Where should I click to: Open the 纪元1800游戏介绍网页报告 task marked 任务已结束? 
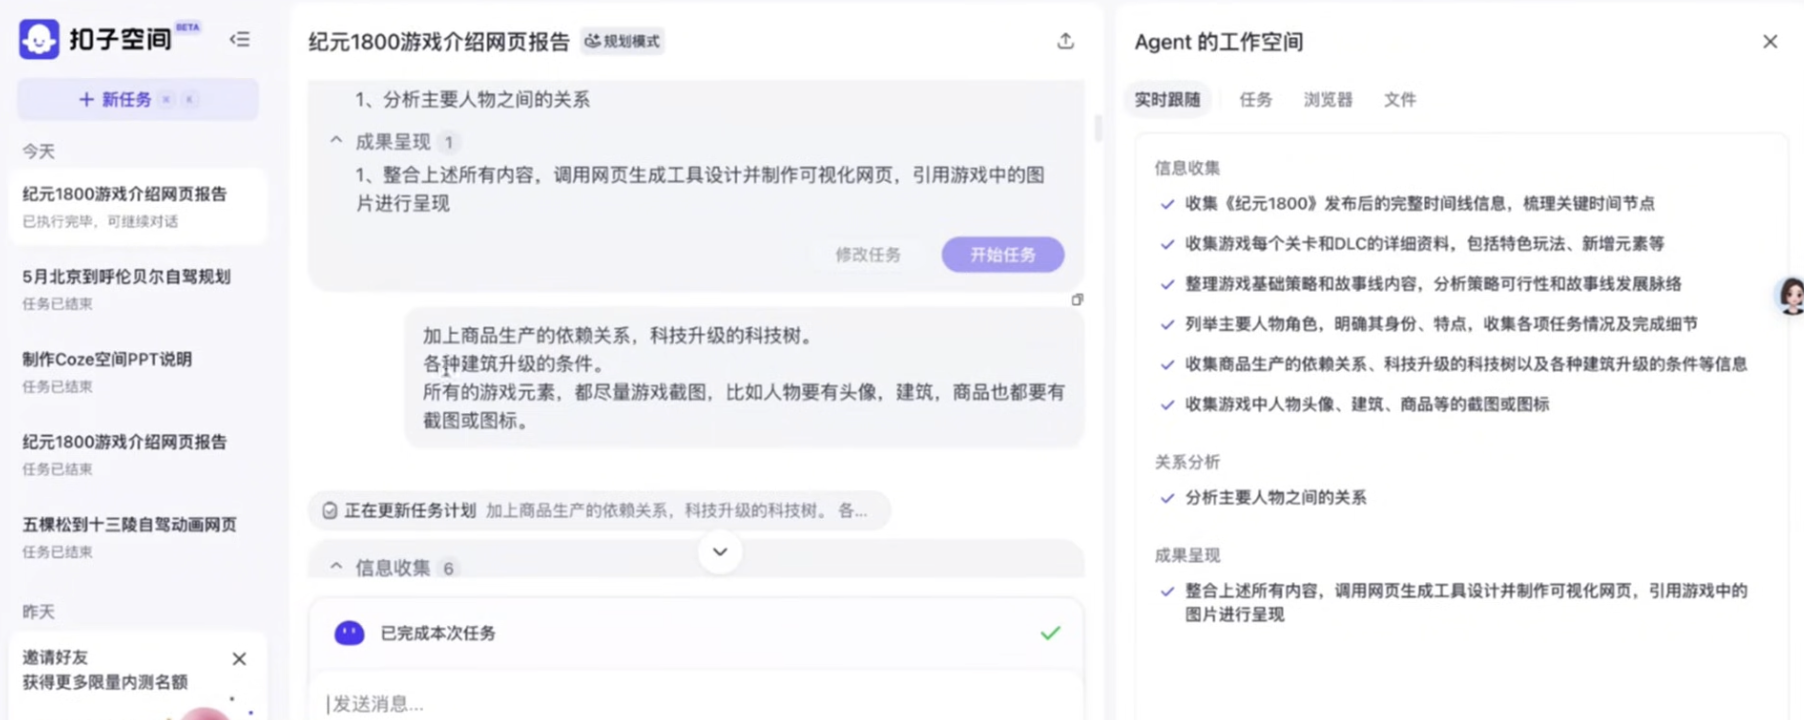coord(138,454)
